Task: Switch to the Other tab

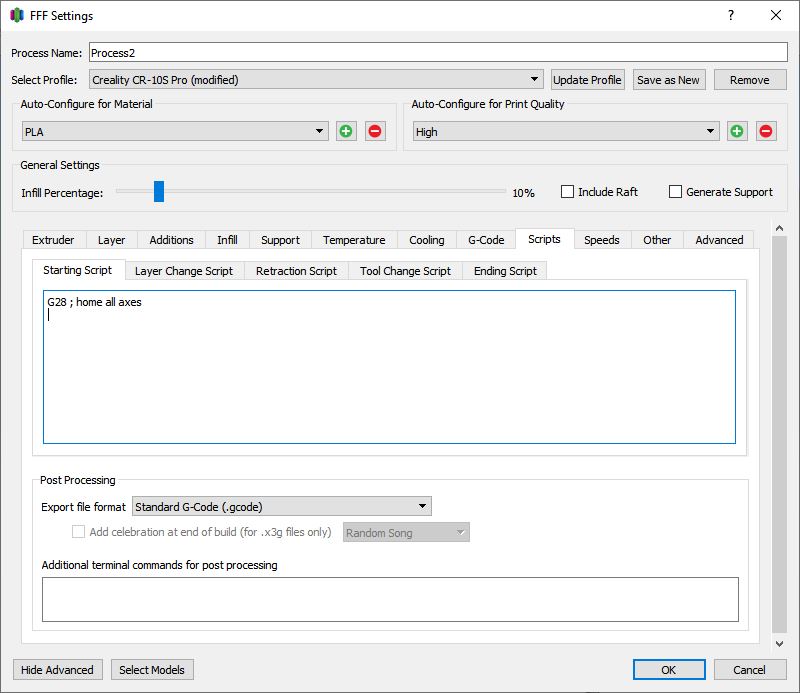Action: (x=657, y=240)
